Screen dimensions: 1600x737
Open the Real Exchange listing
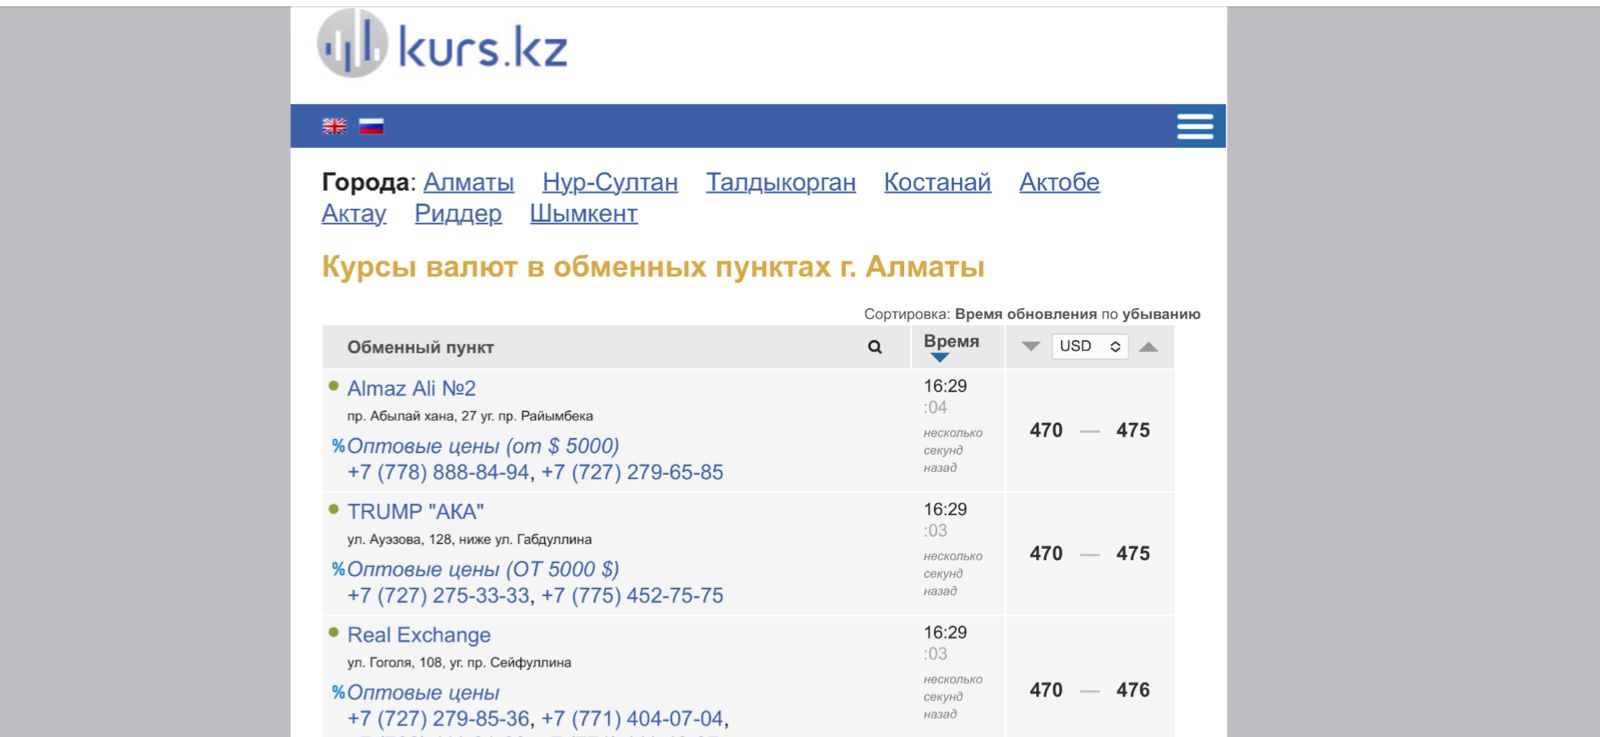tap(418, 635)
